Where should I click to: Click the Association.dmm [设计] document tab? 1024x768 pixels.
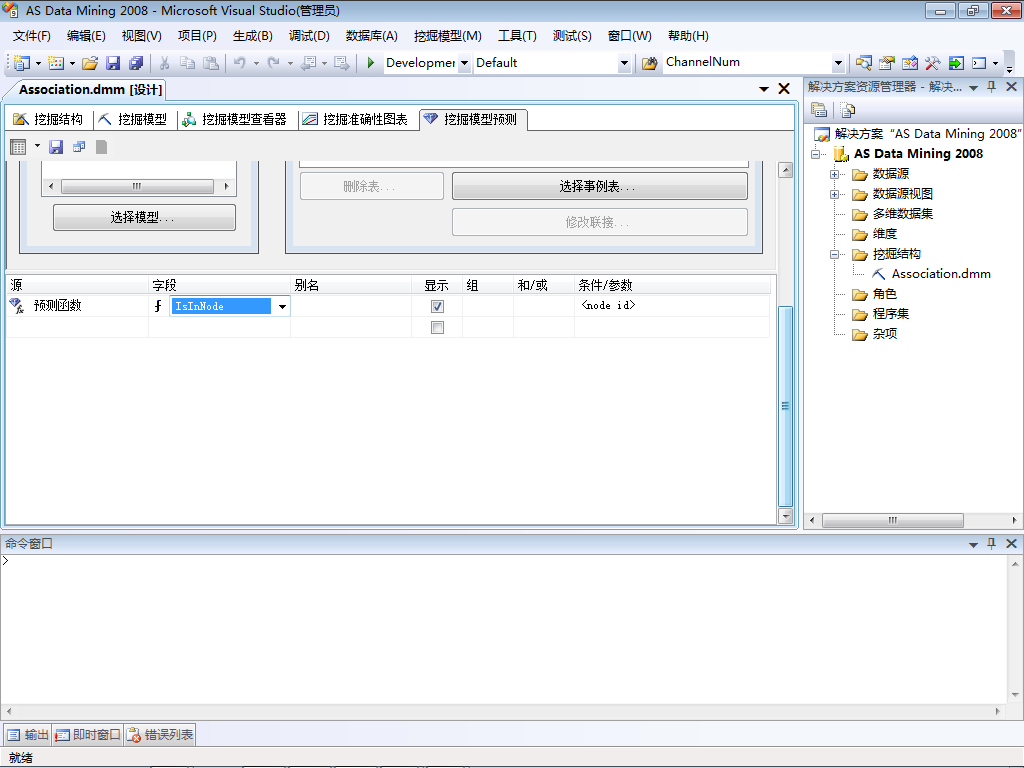pyautogui.click(x=90, y=89)
